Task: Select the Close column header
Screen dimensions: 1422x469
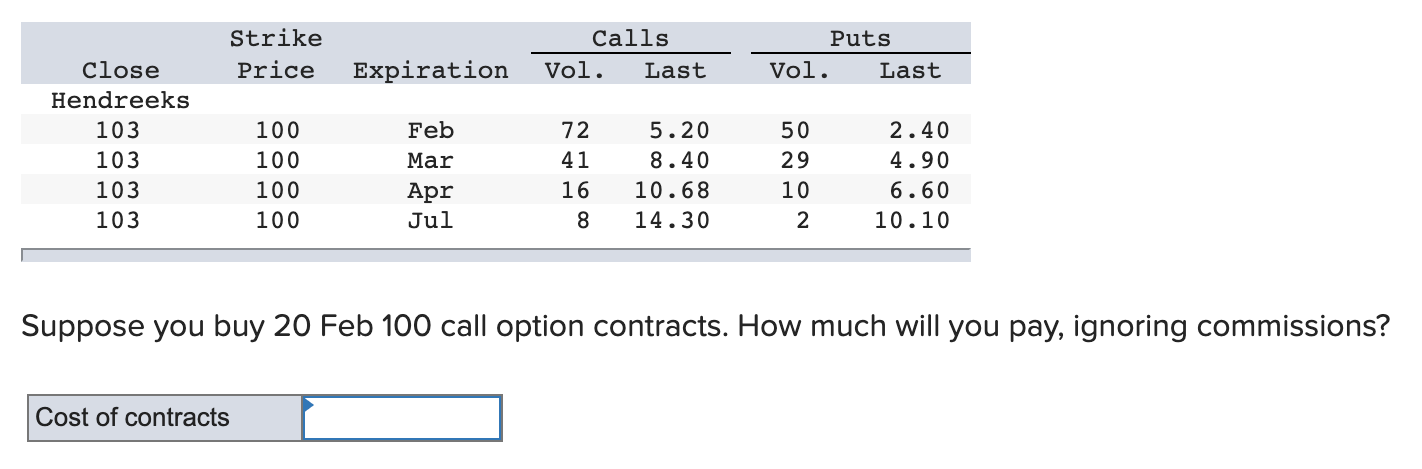Action: pos(120,71)
